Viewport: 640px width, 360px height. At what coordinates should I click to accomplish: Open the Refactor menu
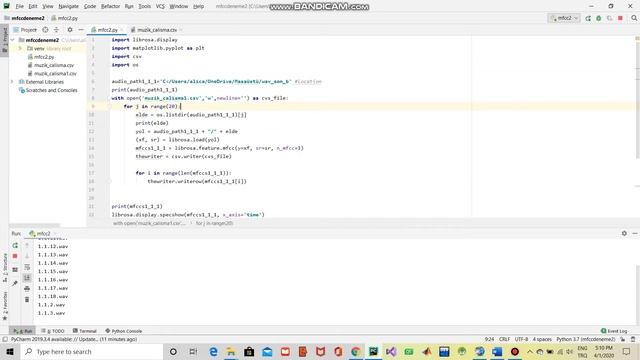111,7
